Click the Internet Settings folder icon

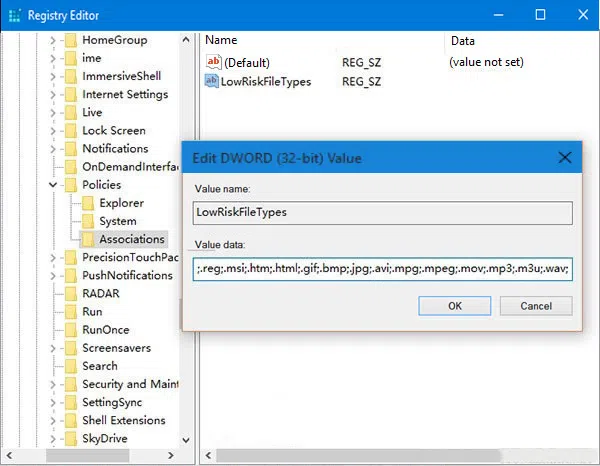pos(71,95)
